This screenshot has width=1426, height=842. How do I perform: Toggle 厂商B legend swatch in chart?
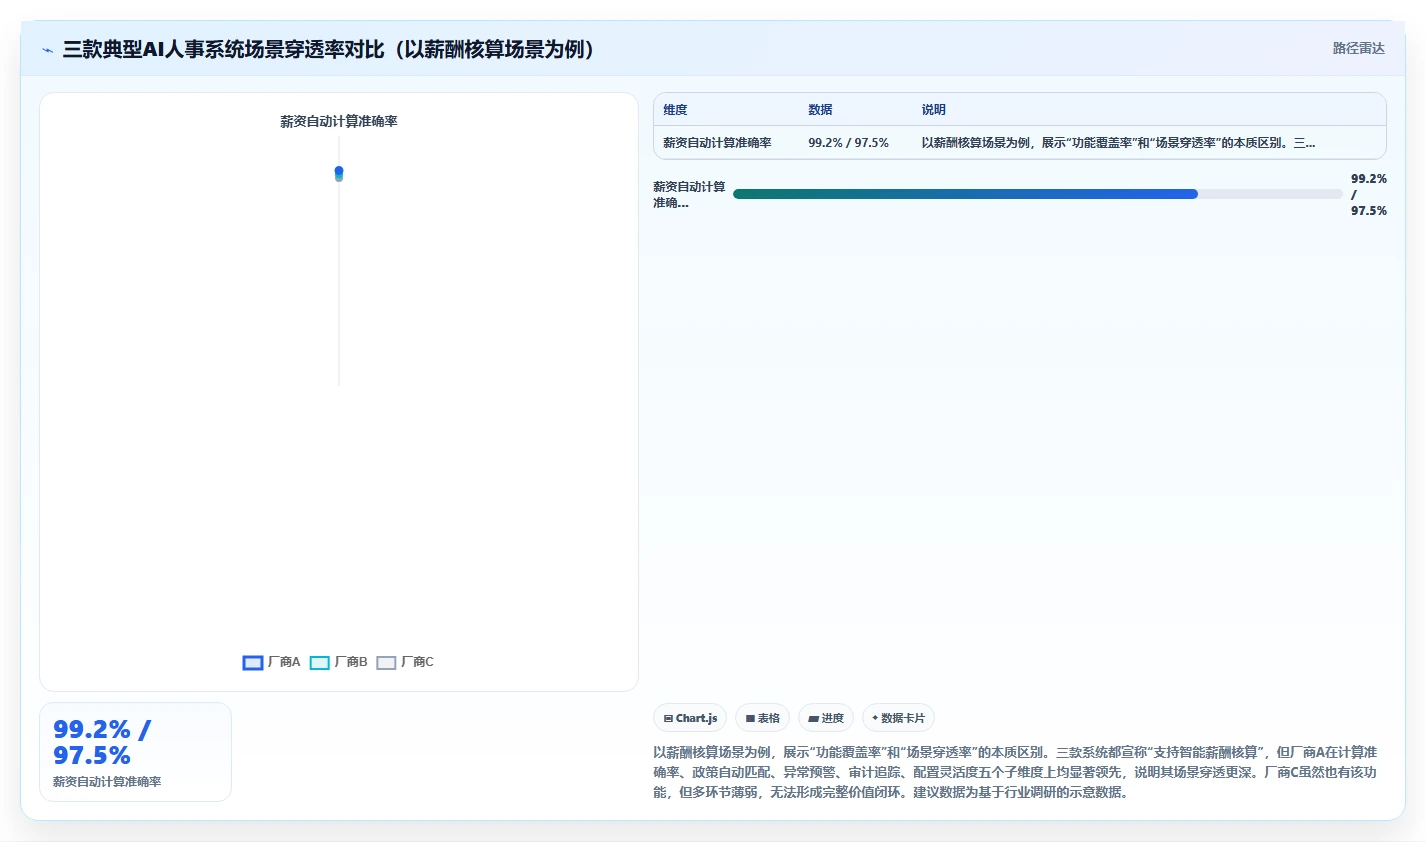tap(320, 663)
